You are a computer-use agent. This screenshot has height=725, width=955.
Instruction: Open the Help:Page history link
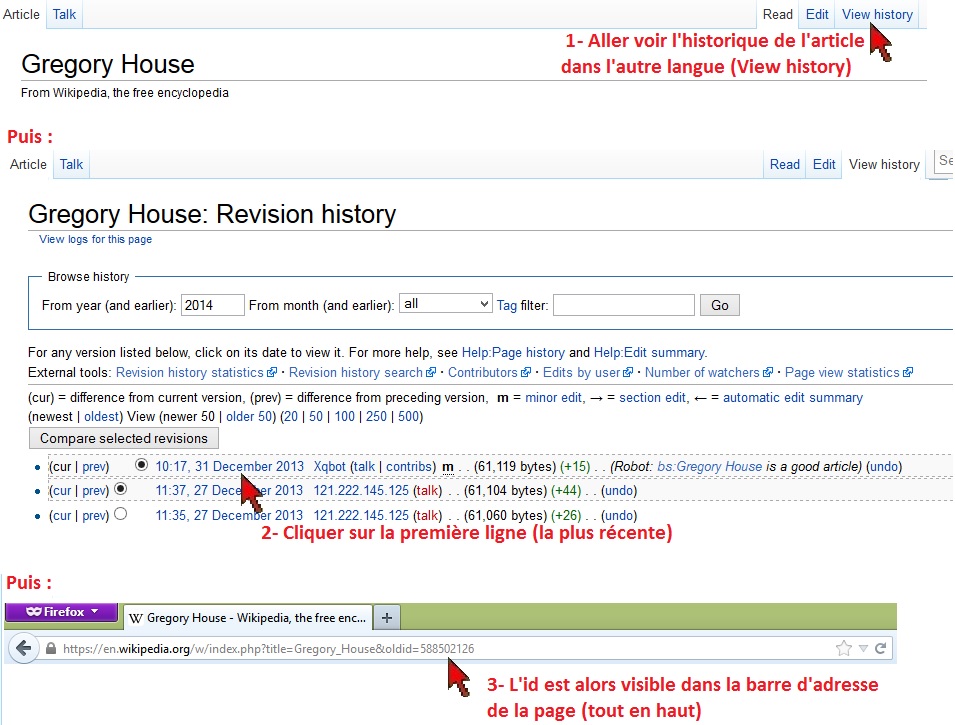point(513,352)
